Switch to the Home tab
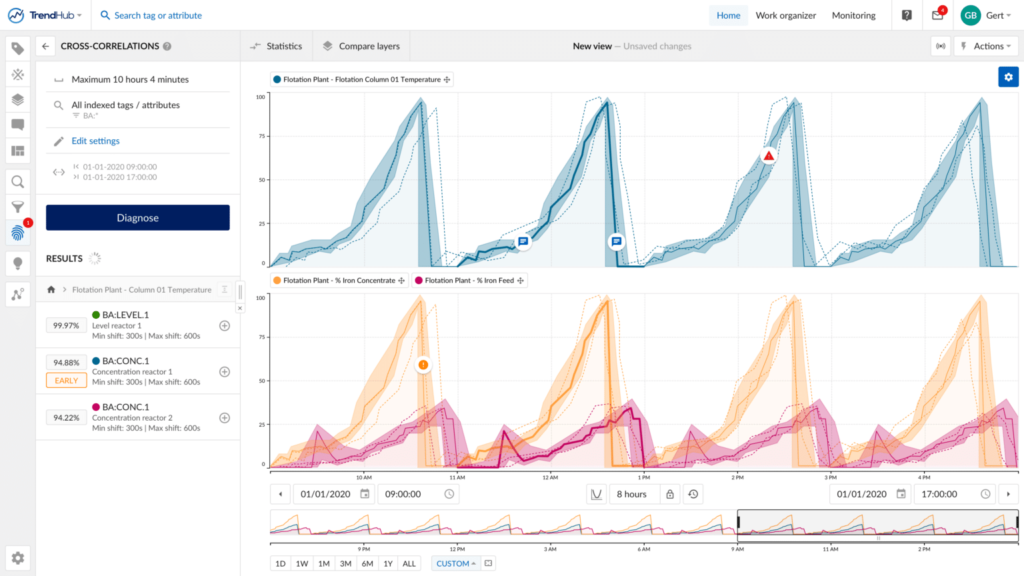The width and height of the screenshot is (1024, 576). [x=728, y=15]
